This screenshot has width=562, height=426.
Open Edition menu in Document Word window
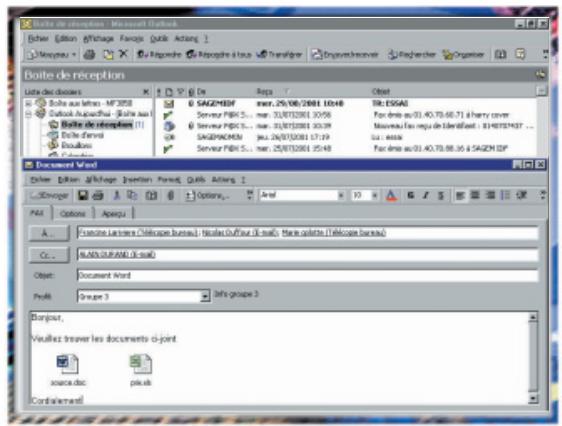(68, 180)
